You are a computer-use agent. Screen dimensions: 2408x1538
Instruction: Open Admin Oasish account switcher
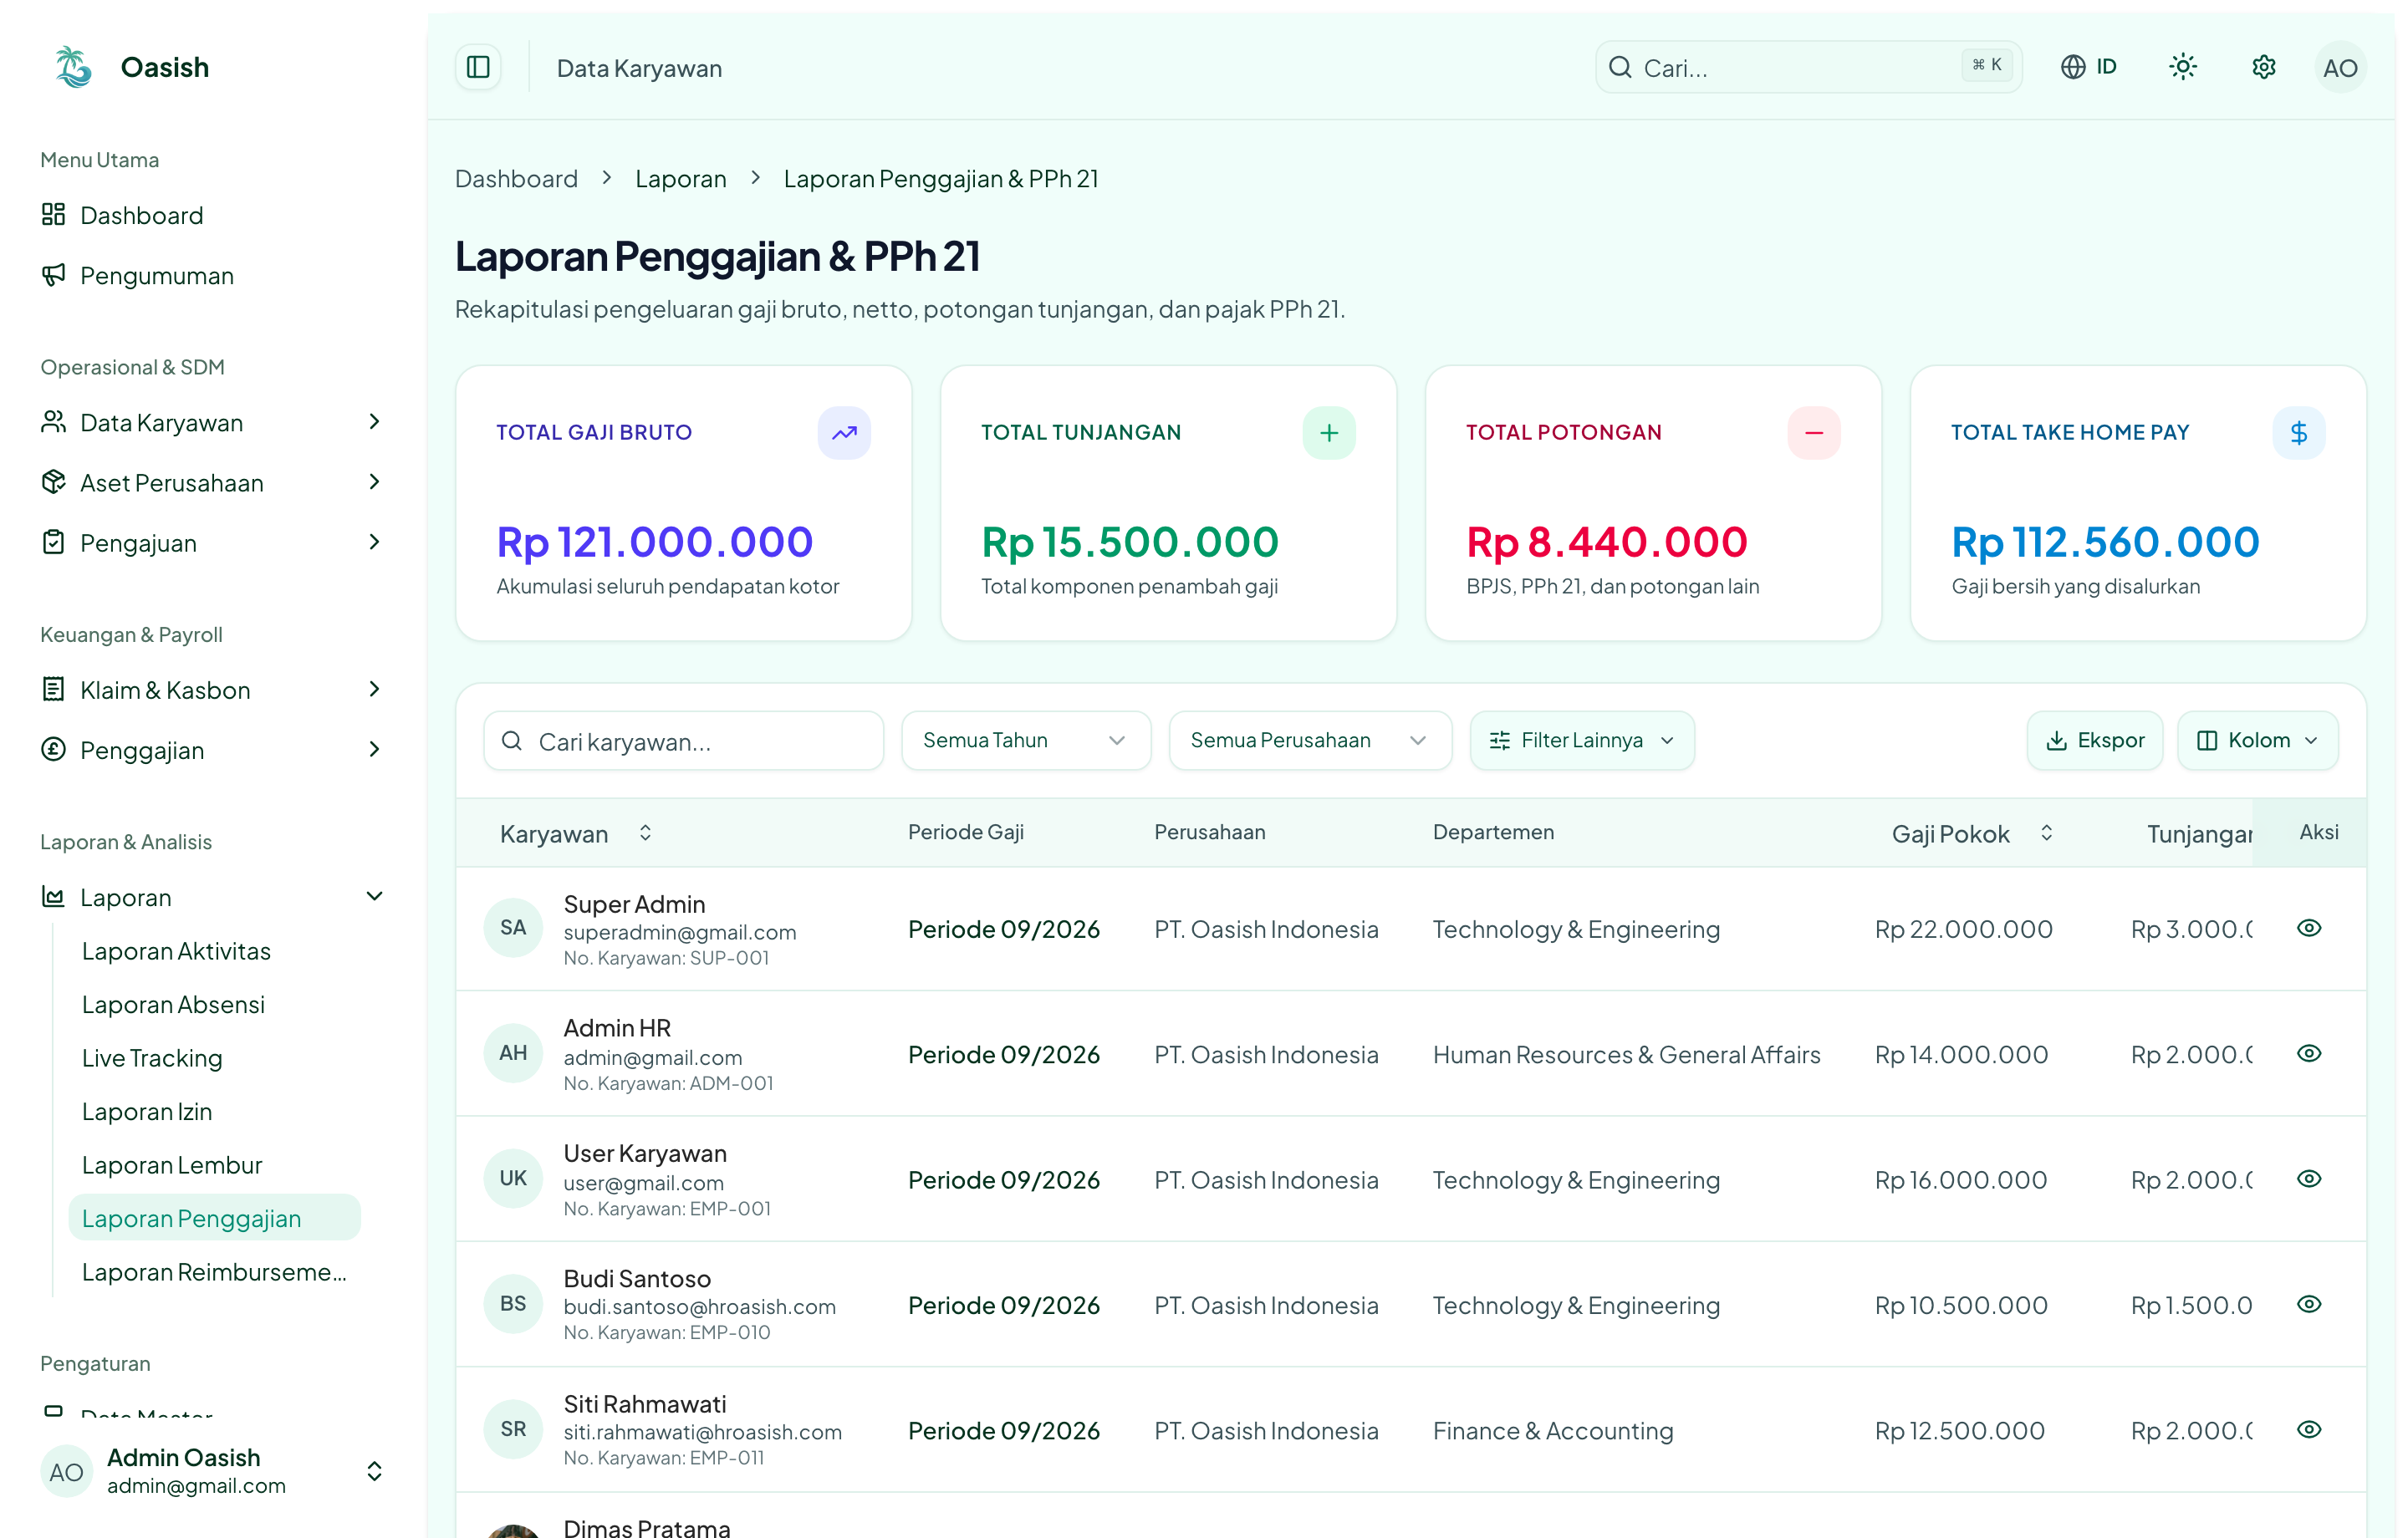[213, 1471]
